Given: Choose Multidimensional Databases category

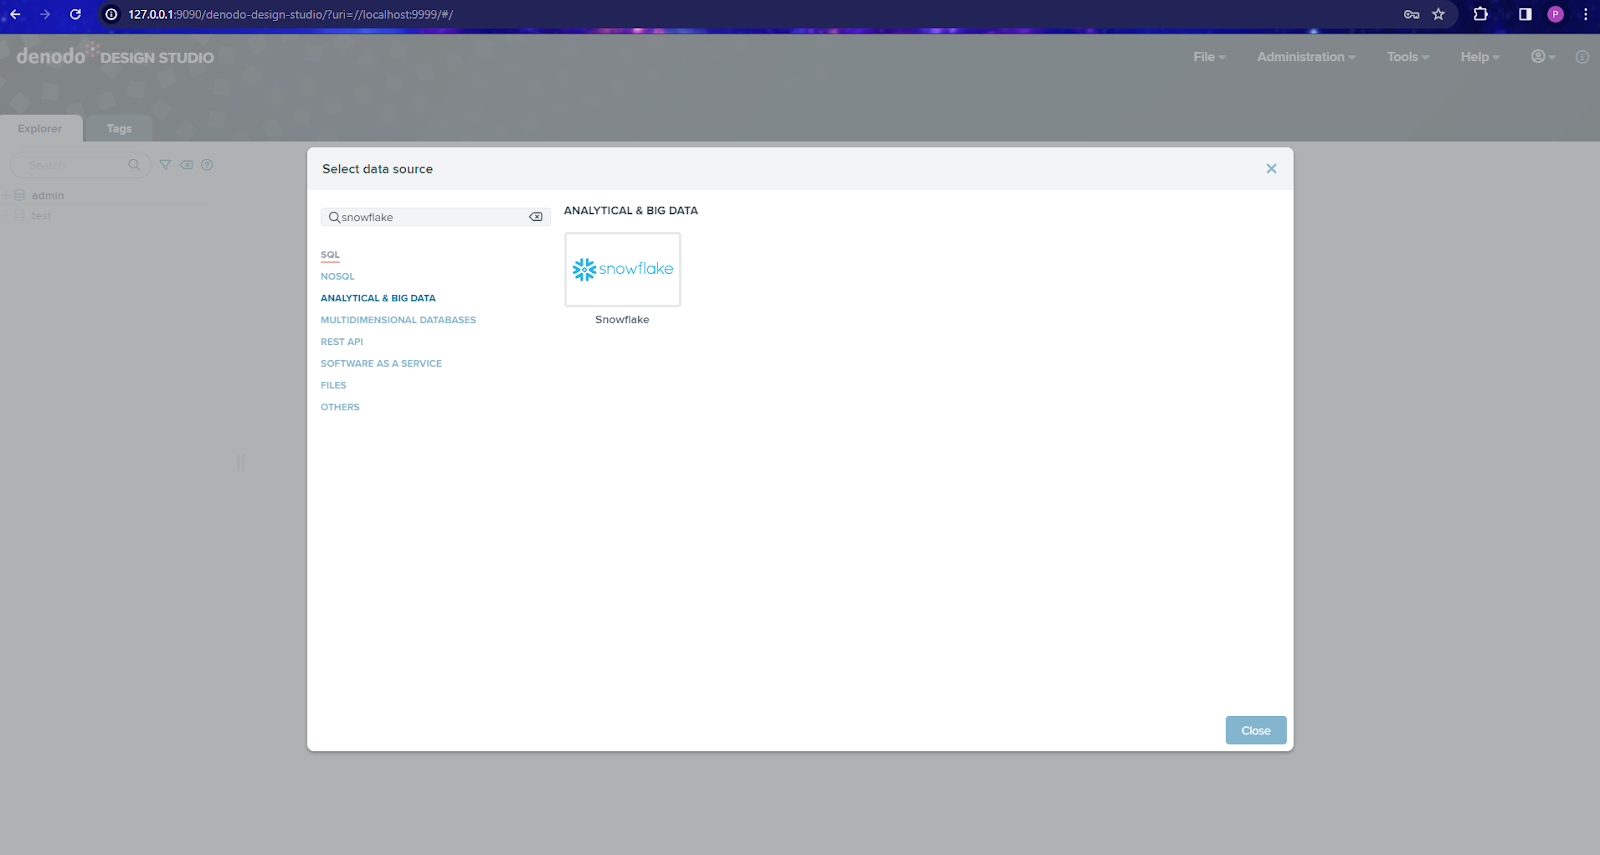Looking at the screenshot, I should [x=398, y=320].
